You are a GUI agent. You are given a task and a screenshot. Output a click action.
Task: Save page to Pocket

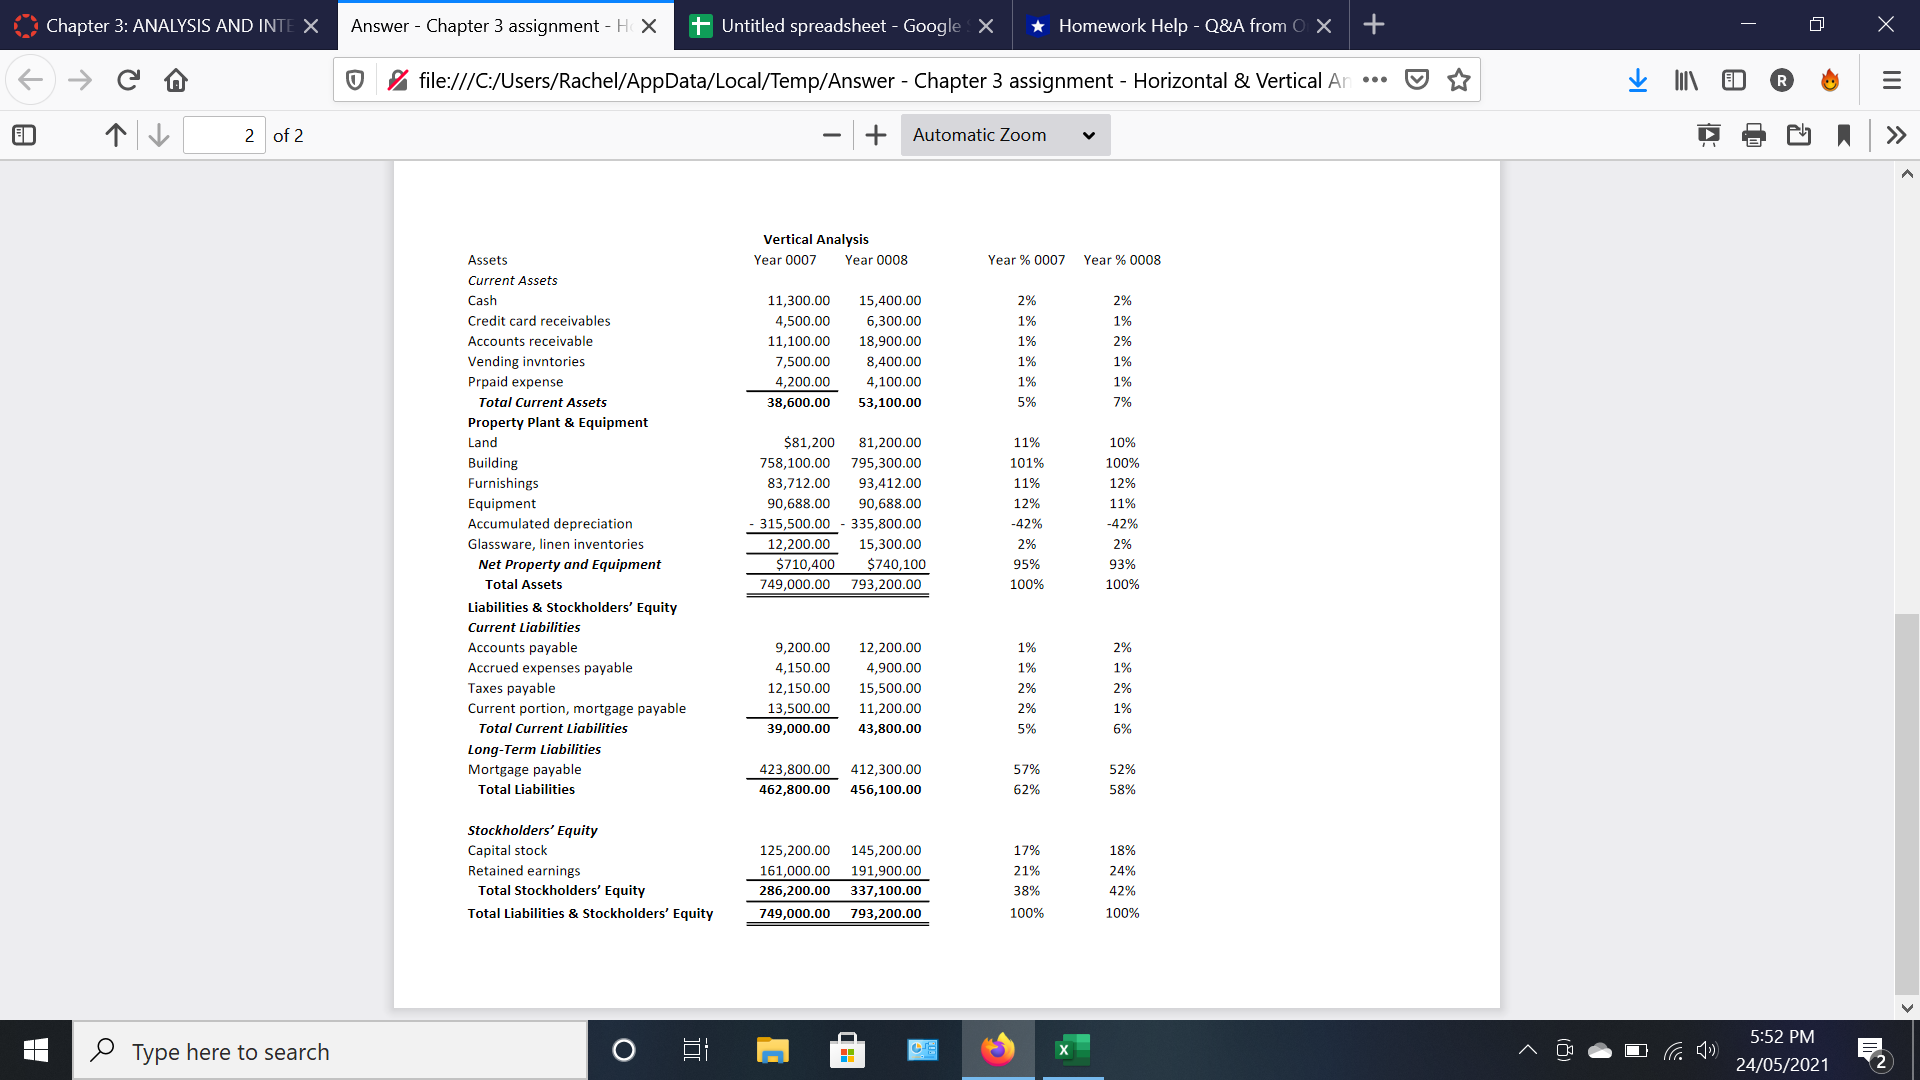[1417, 80]
